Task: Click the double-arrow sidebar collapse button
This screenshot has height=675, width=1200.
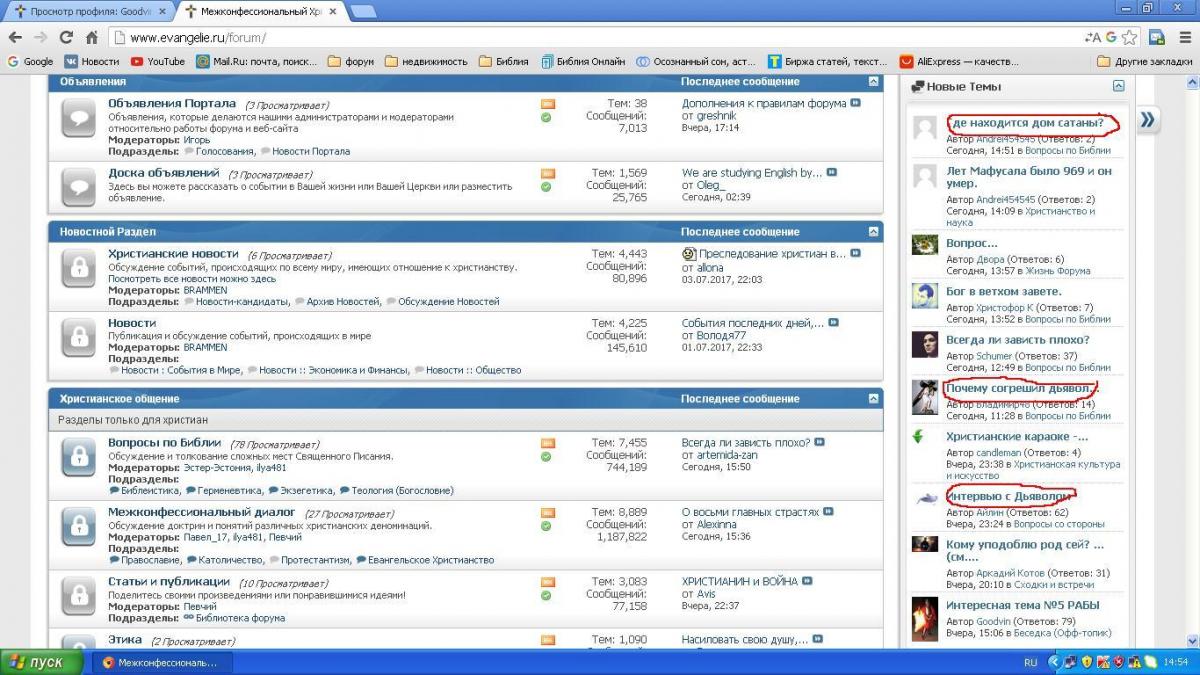Action: click(1148, 121)
